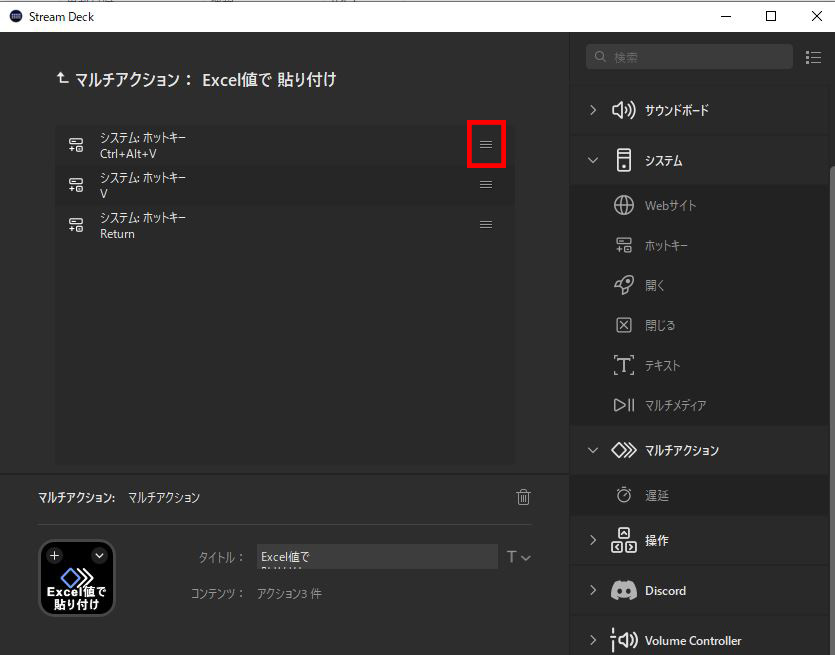The height and width of the screenshot is (655, 835).
Task: Click the reorder handle for the Return action
Action: 486,224
